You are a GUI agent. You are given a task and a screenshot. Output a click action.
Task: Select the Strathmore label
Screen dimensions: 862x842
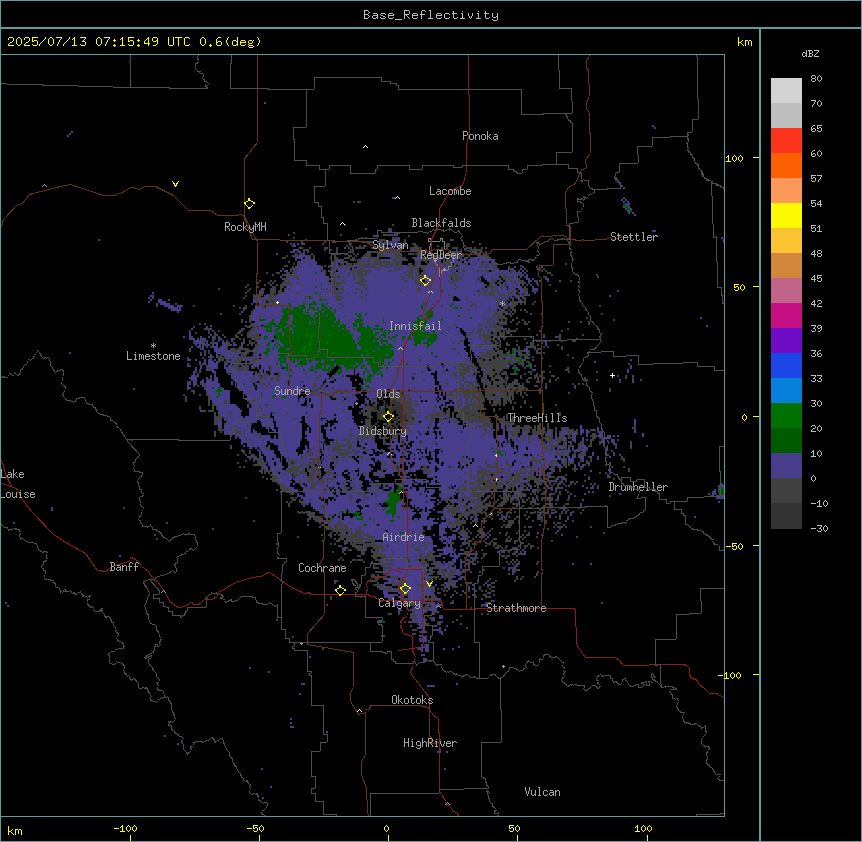click(516, 608)
